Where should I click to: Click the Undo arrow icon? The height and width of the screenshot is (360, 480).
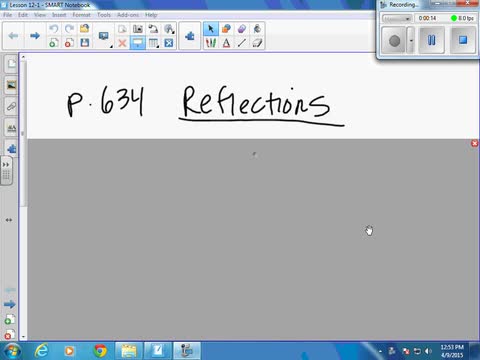(x=53, y=29)
